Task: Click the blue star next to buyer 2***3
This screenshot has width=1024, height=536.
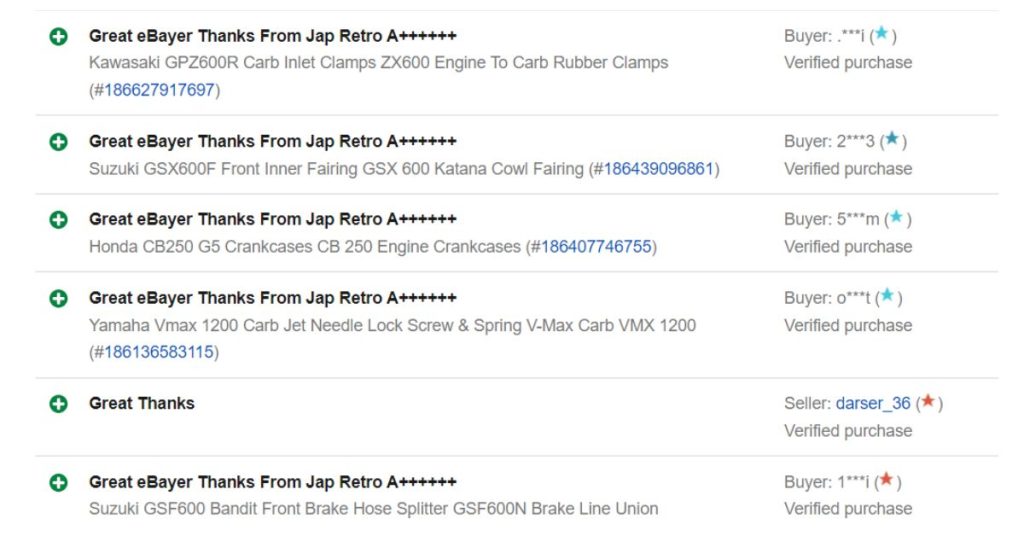Action: tap(892, 139)
